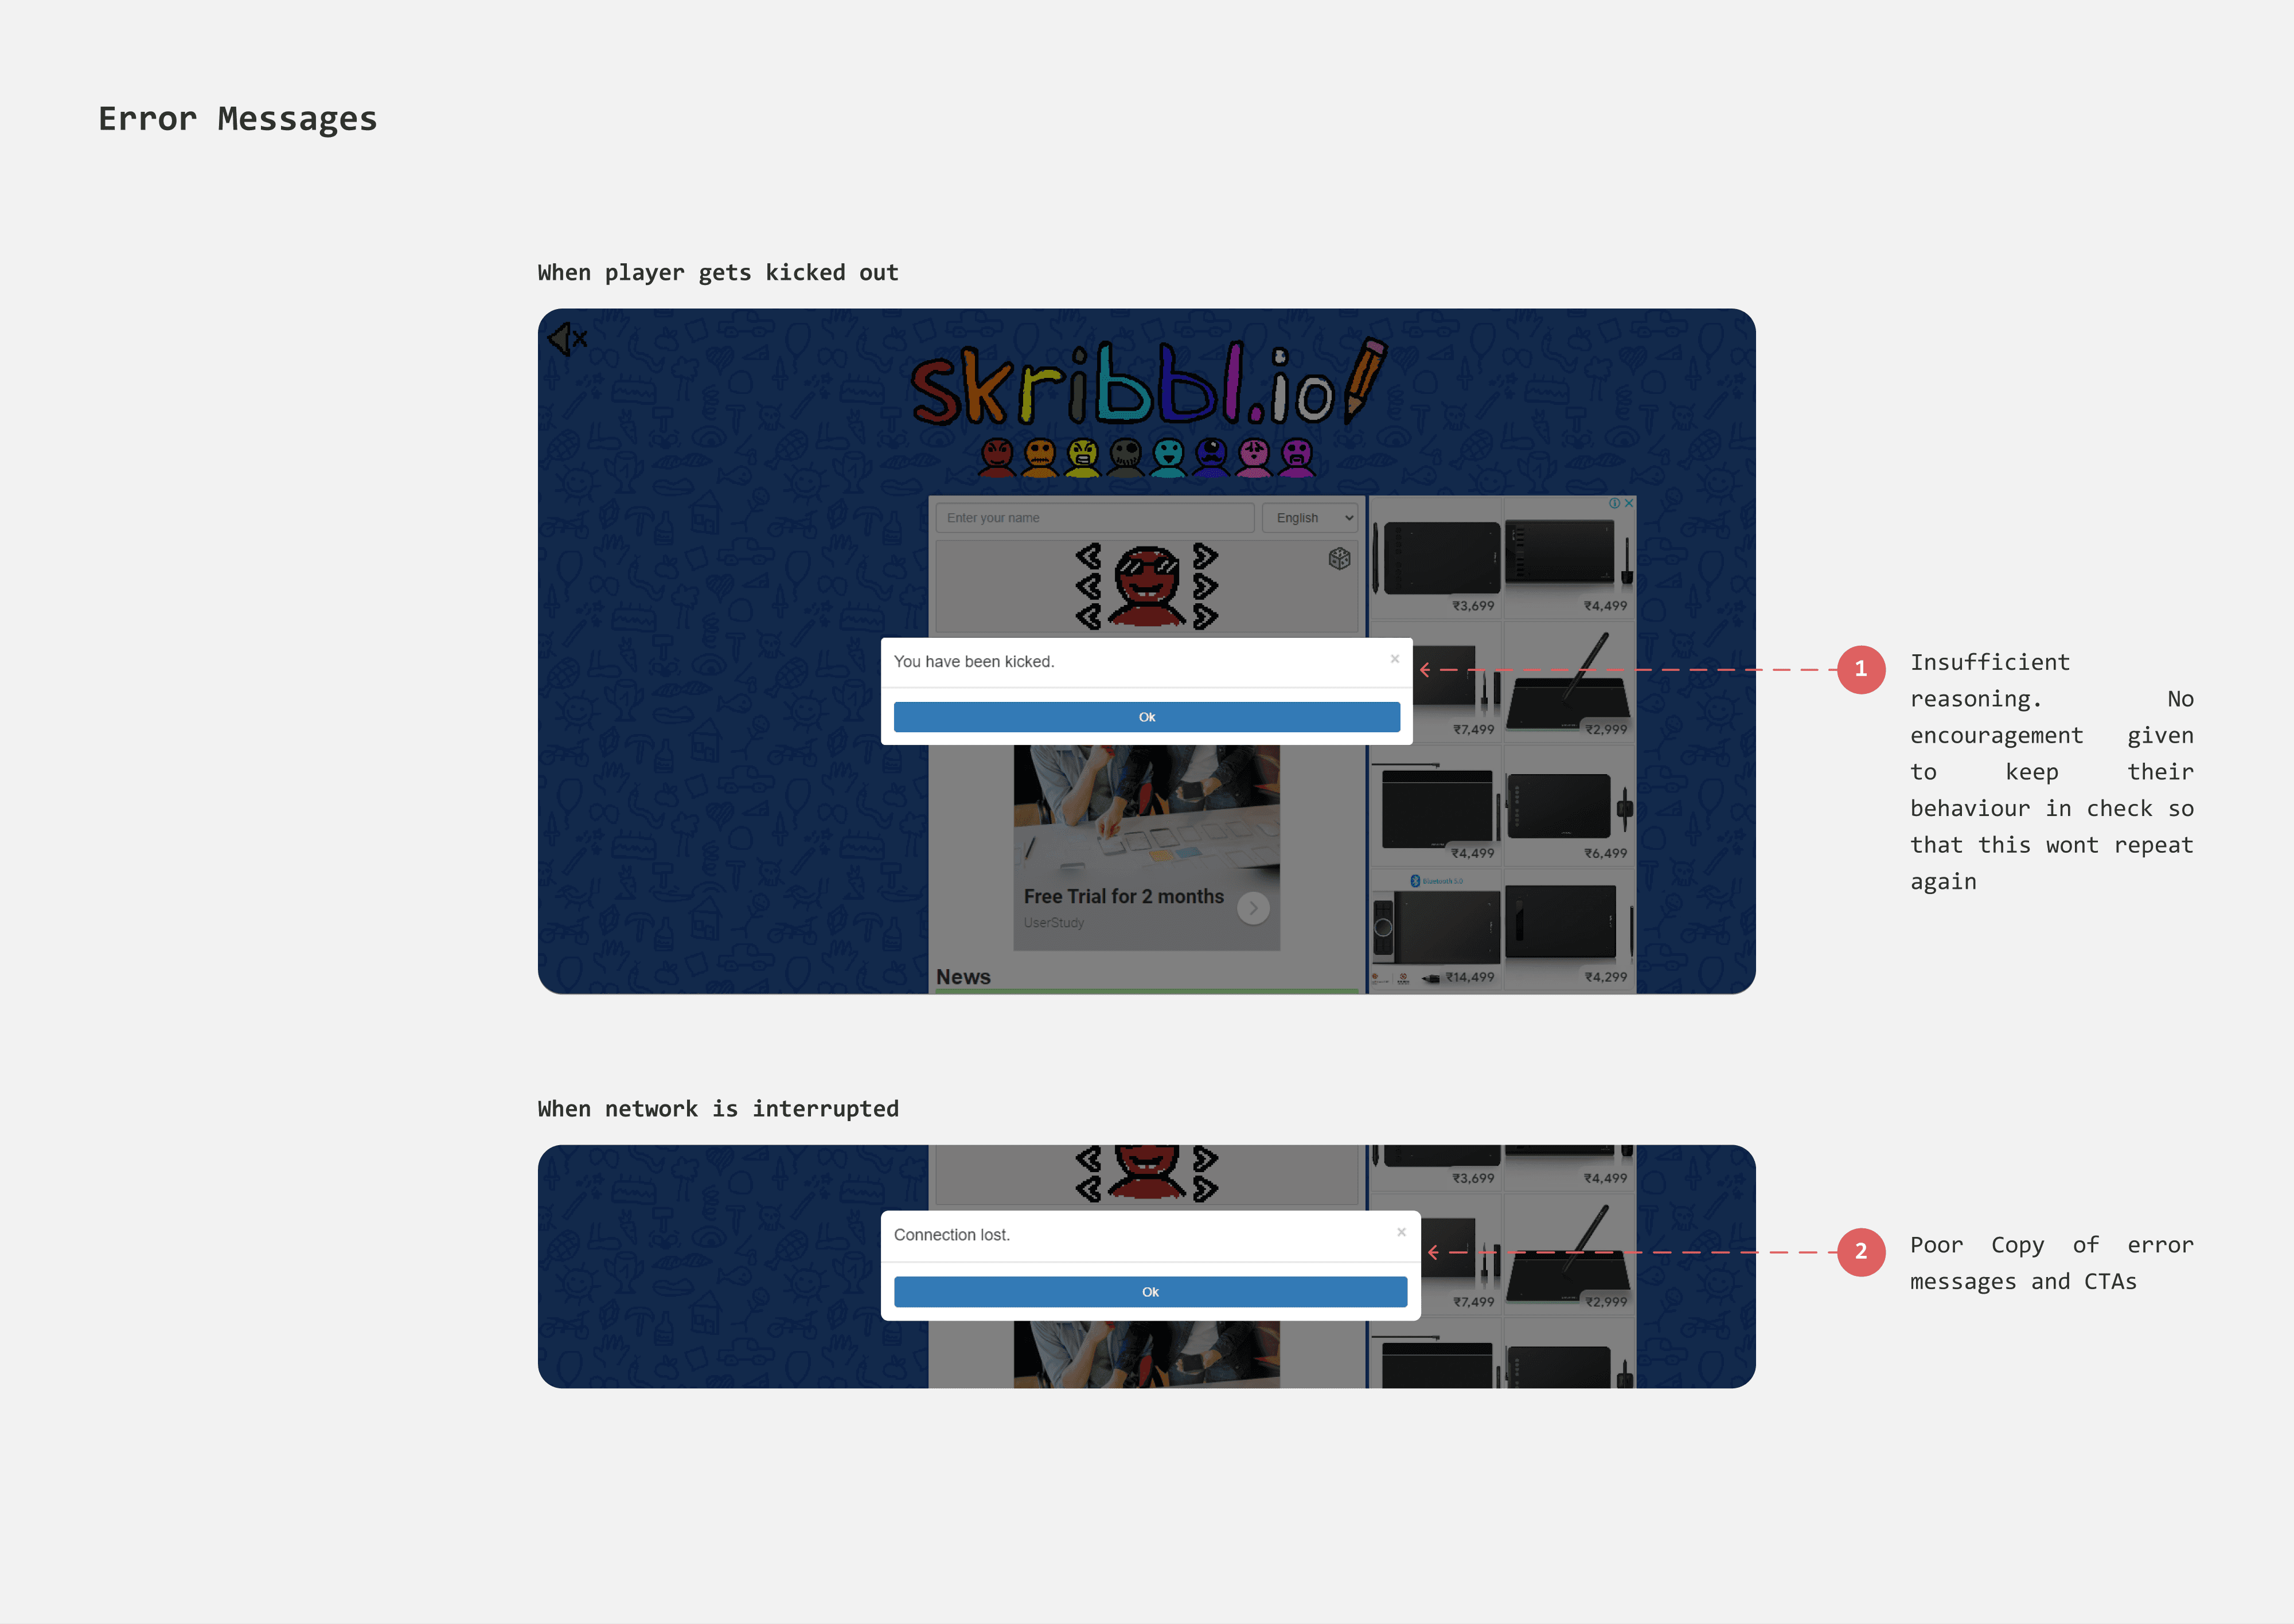Click the randomize avatar dice icon
Image resolution: width=2294 pixels, height=1624 pixels.
[x=1339, y=558]
